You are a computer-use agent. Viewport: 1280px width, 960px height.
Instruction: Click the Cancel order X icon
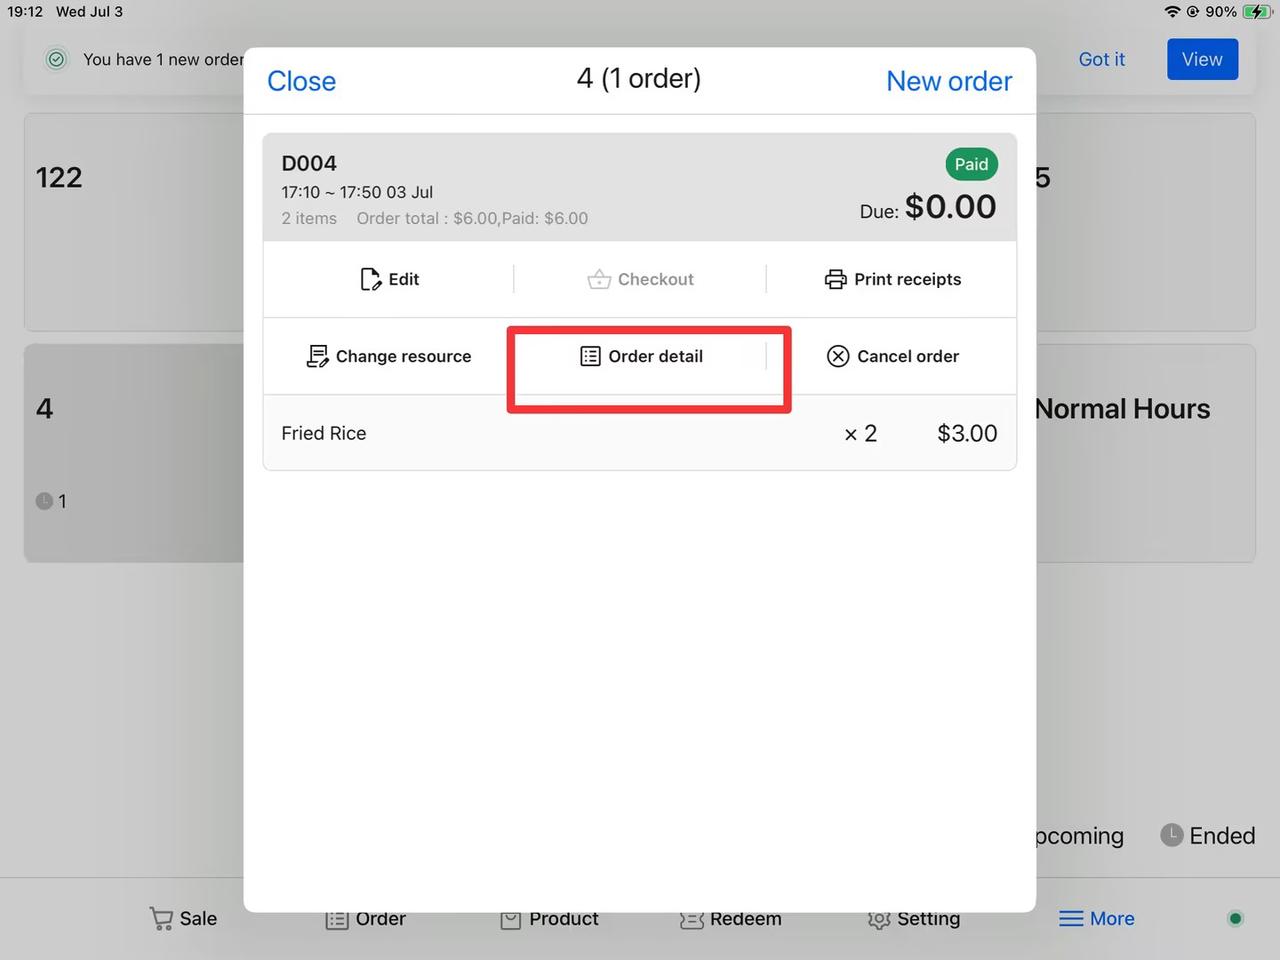pos(838,356)
